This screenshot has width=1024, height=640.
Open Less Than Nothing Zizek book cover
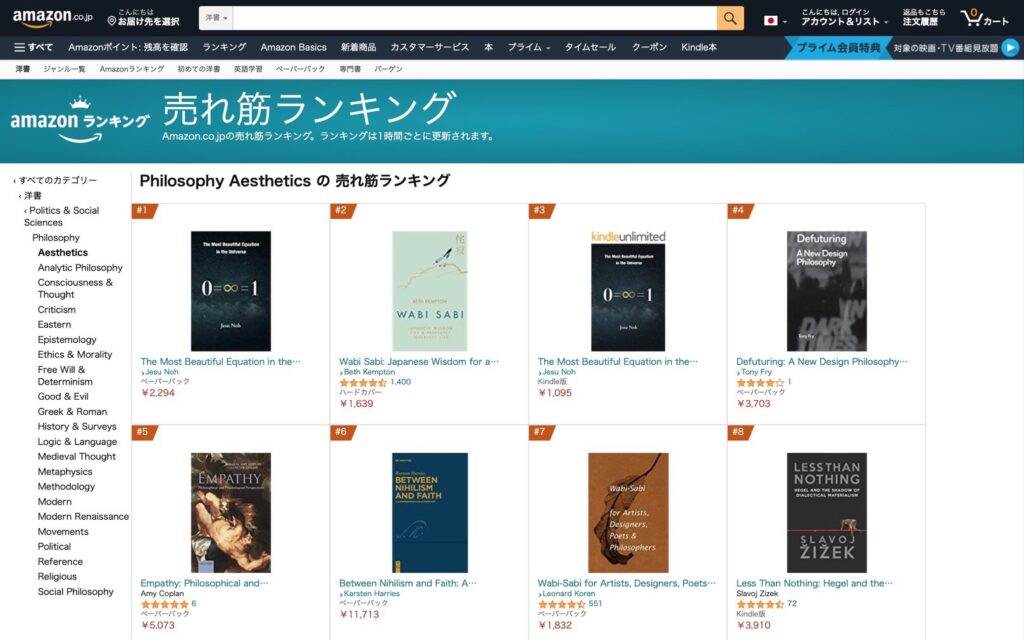click(827, 513)
